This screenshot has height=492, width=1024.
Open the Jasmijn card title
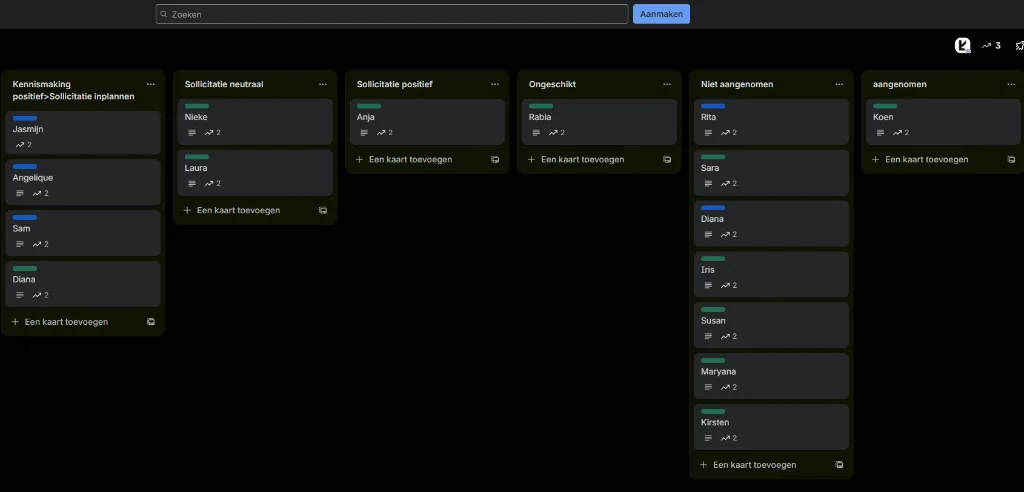click(x=28, y=129)
